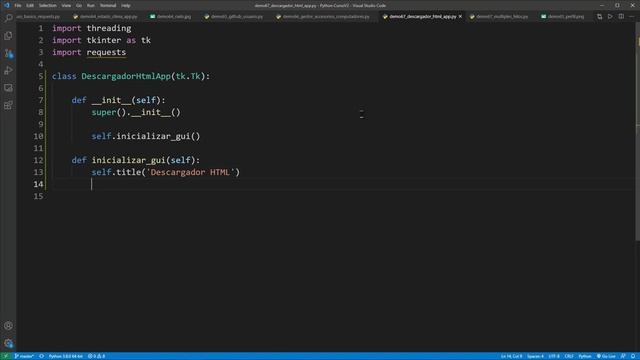
Task: Open the File menu
Action: pos(18,6)
